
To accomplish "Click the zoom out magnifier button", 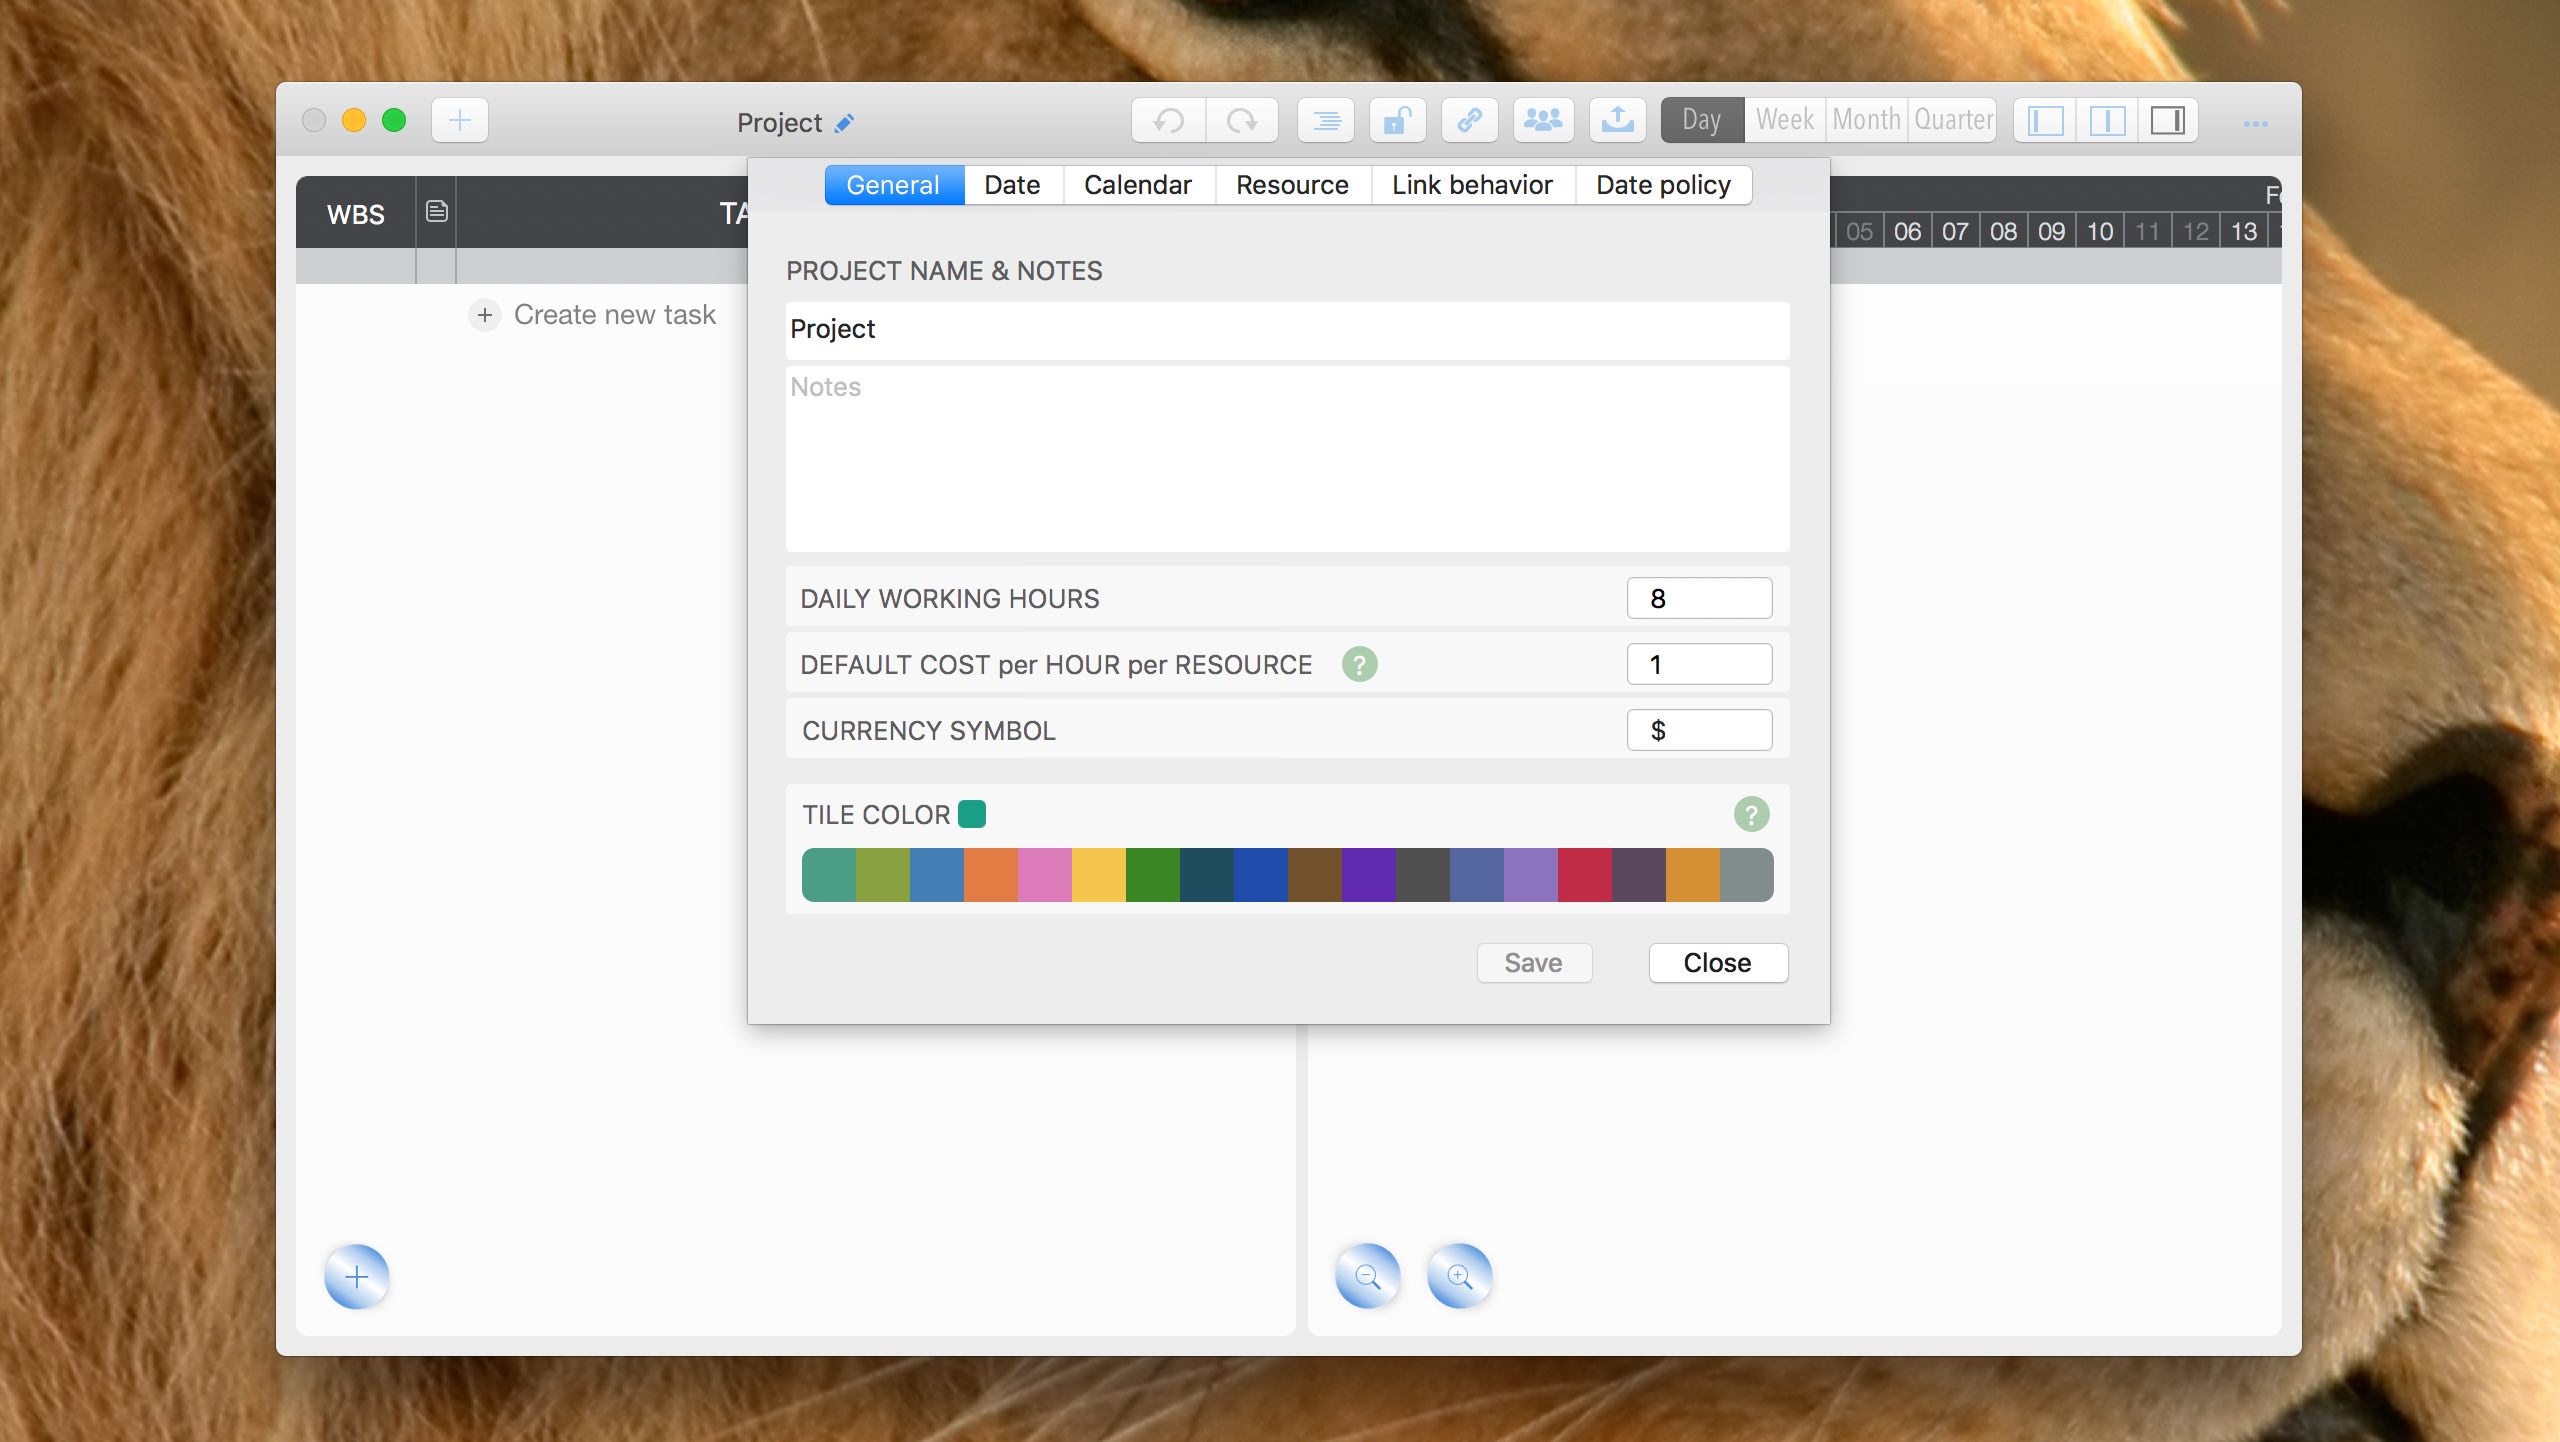I will [1367, 1276].
